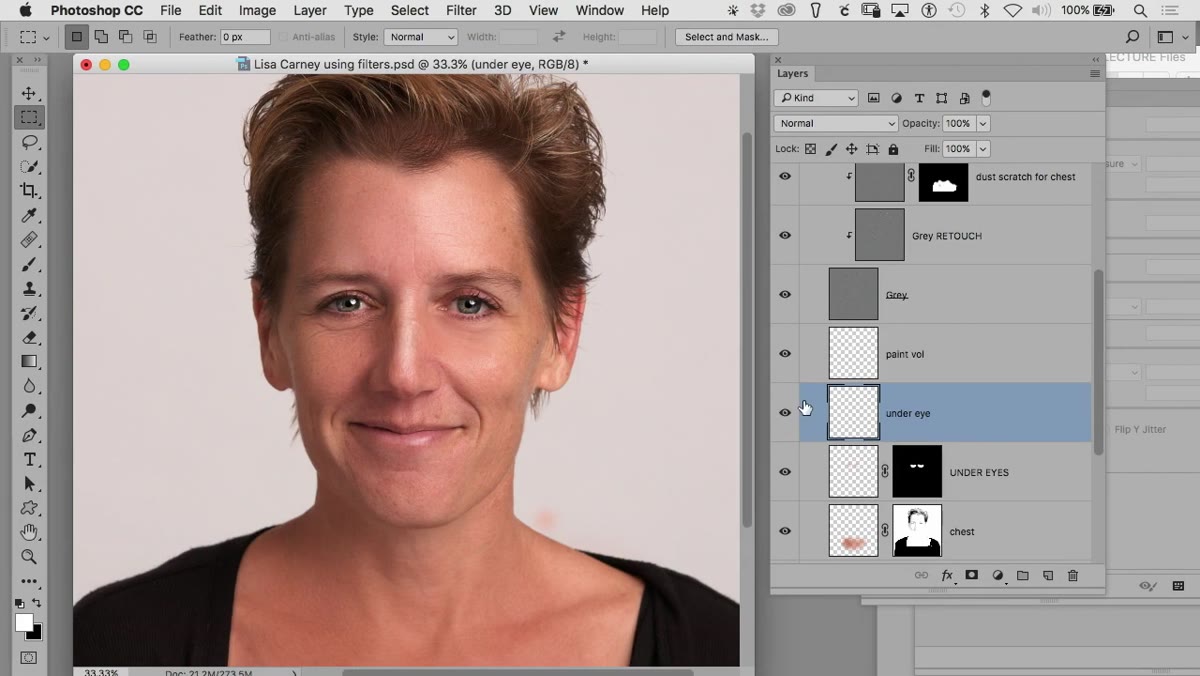Create a new group folder icon
The image size is (1200, 676).
point(1022,576)
